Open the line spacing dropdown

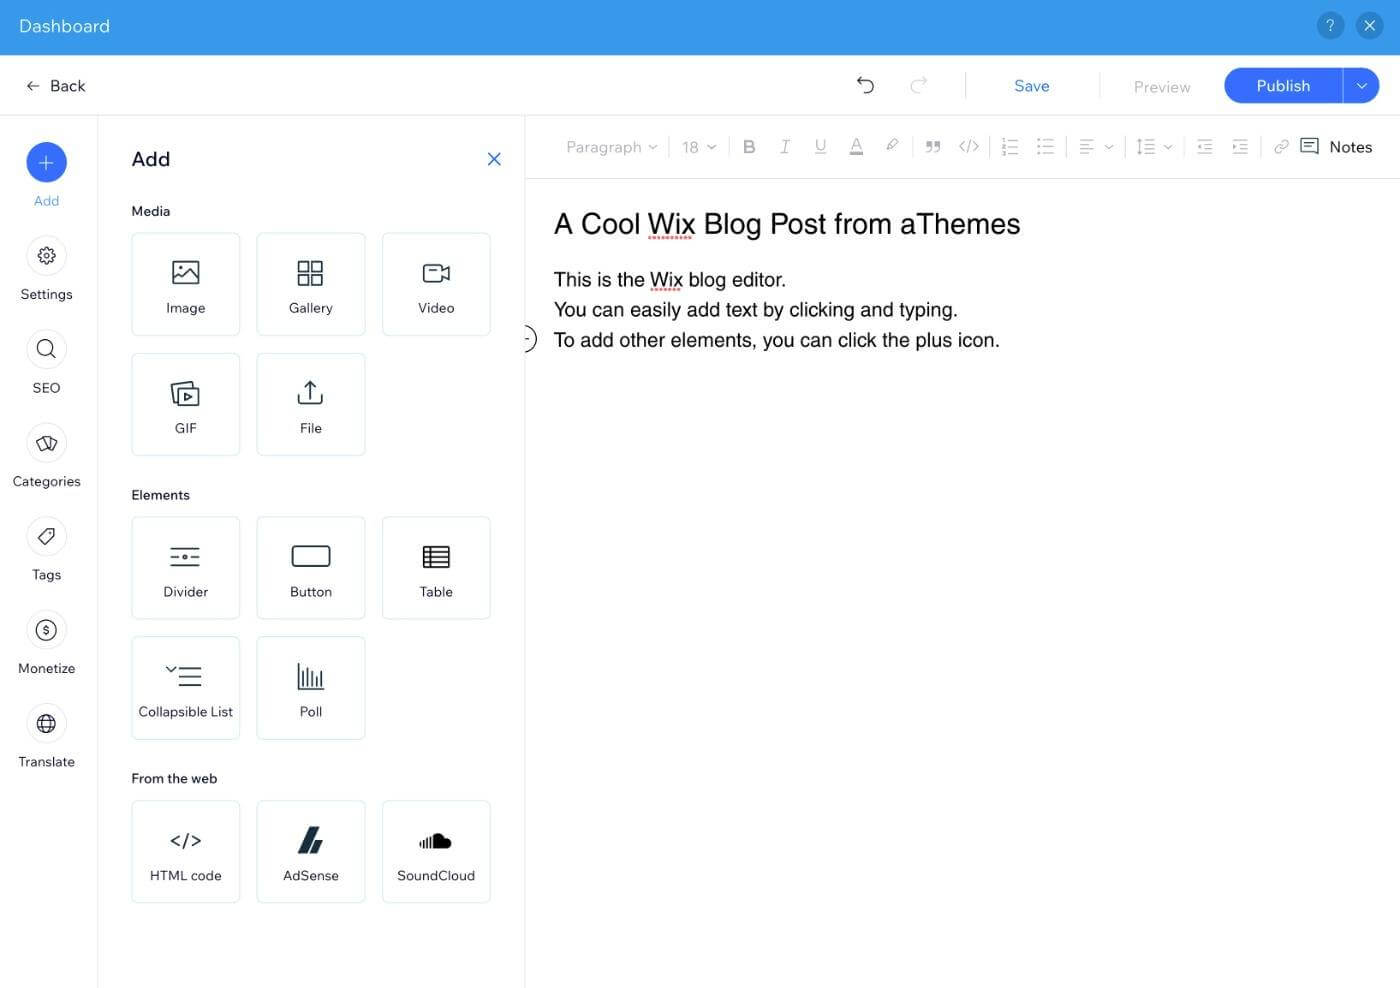pyautogui.click(x=1154, y=147)
